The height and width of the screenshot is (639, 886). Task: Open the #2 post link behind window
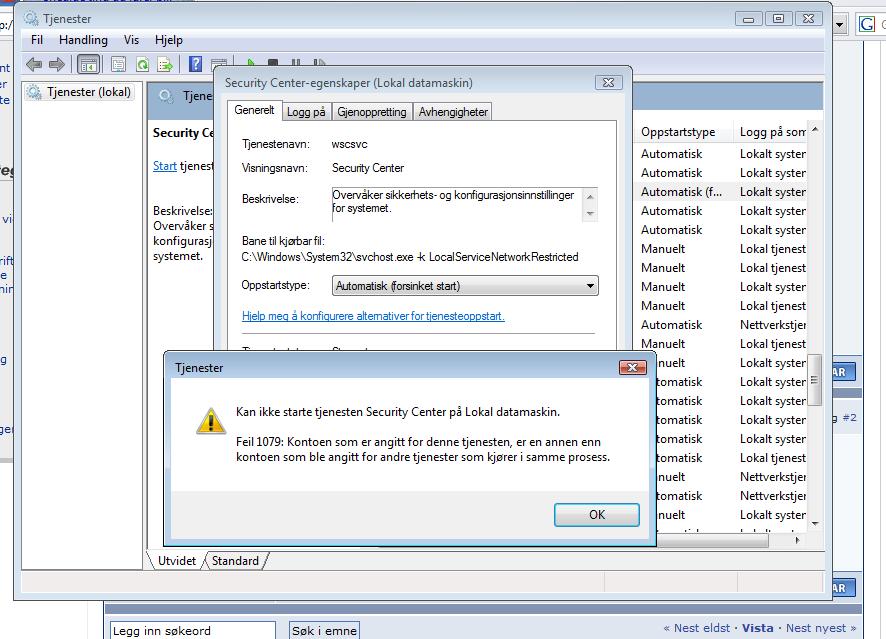click(849, 418)
